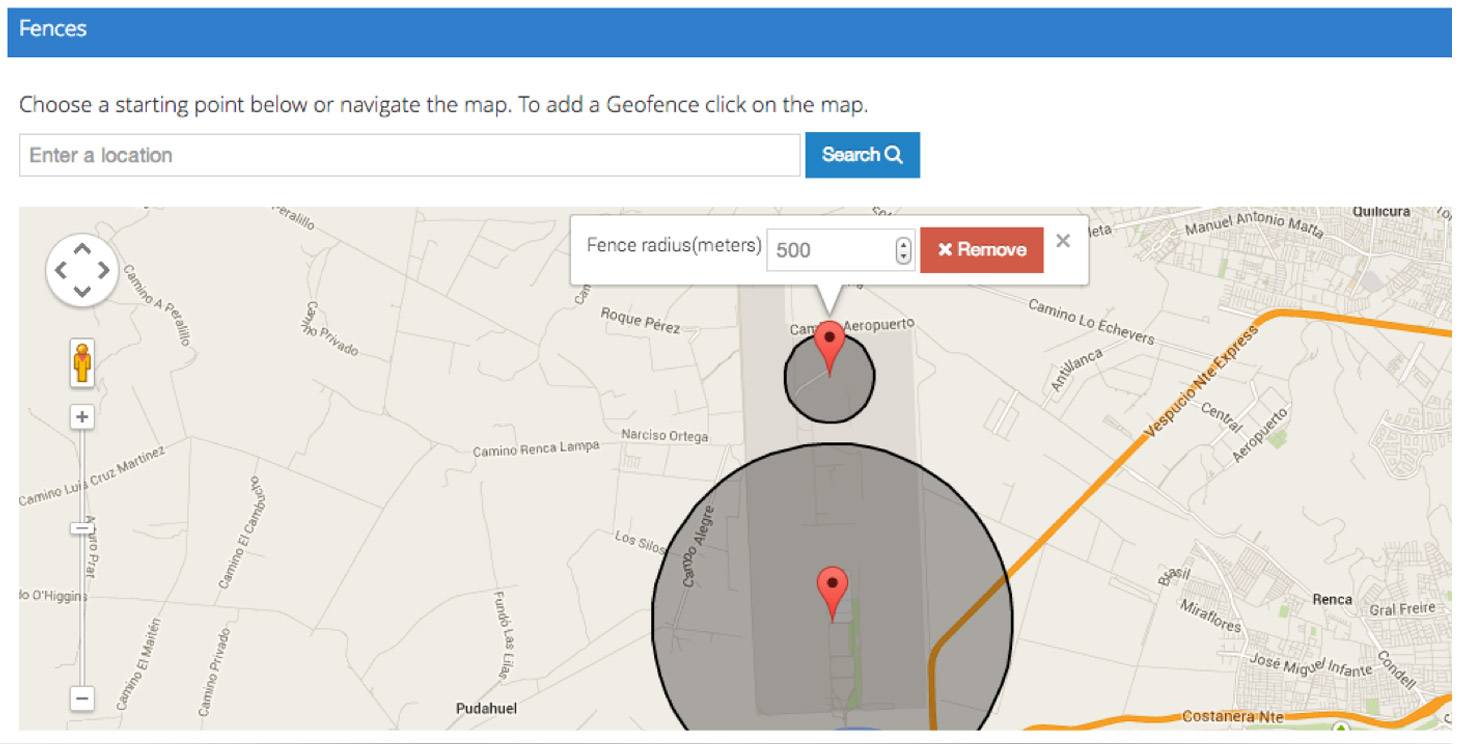Click the Narciso Ortega street label
Viewport: 1462px width, 744px height.
click(664, 436)
